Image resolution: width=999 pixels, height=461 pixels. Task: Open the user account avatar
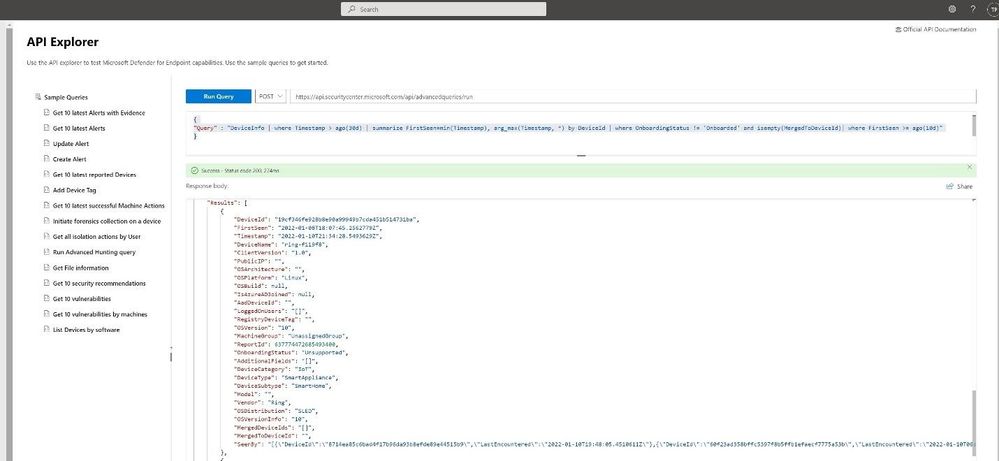[x=994, y=9]
